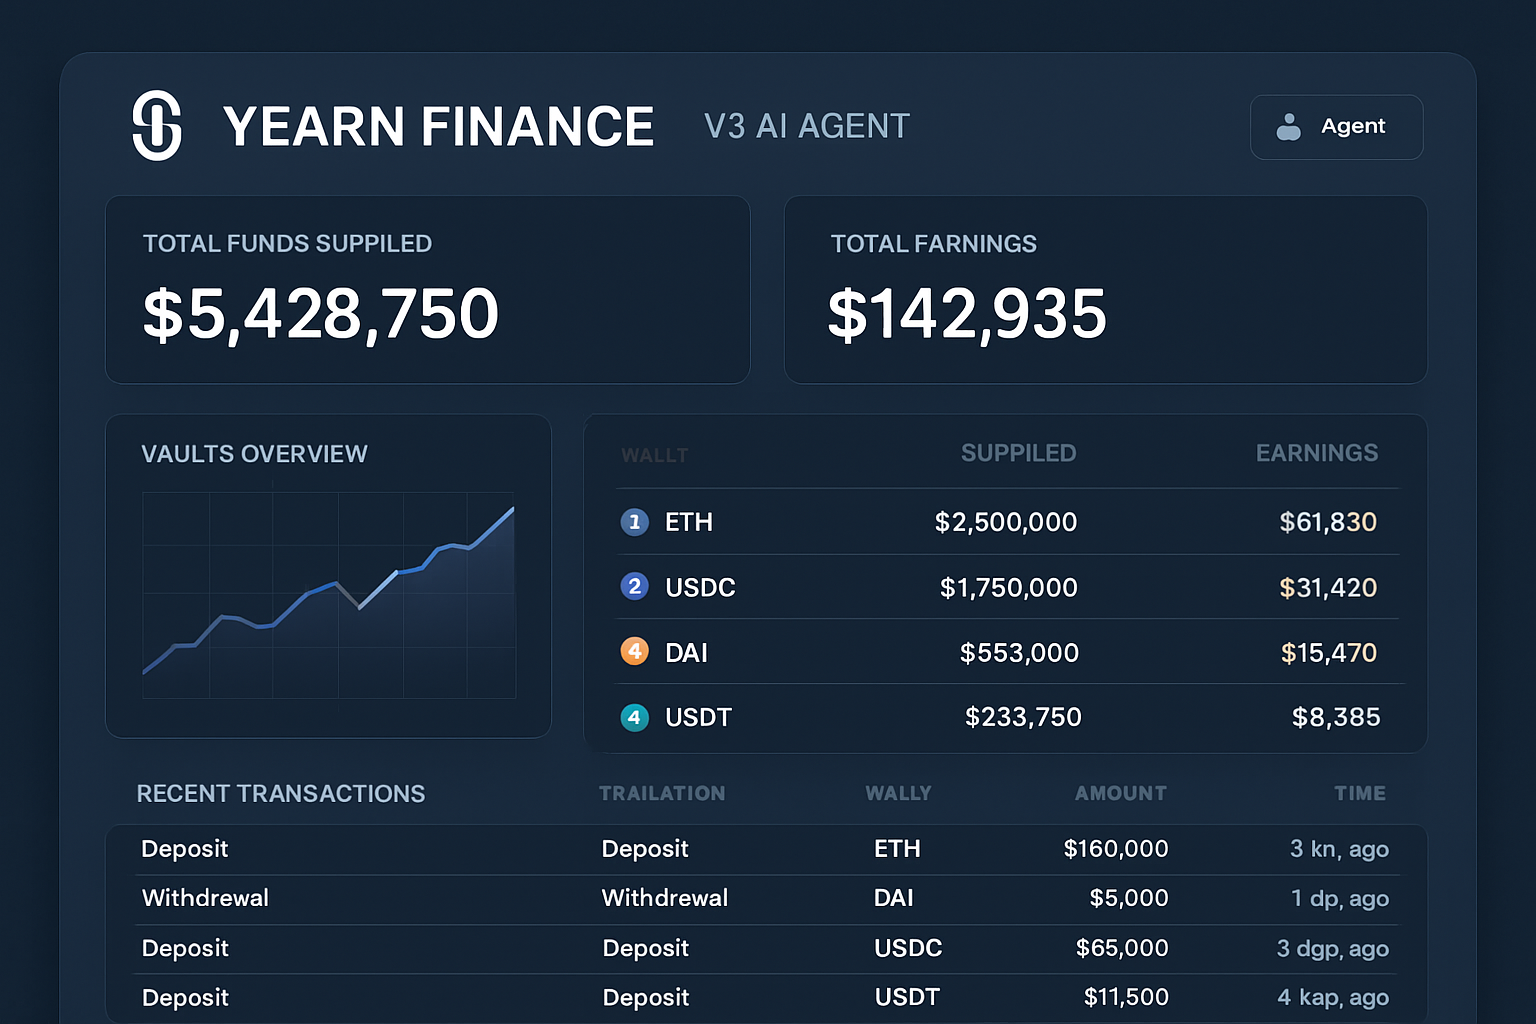1536x1024 pixels.
Task: Click the user avatar icon in Agent button
Action: click(1288, 126)
